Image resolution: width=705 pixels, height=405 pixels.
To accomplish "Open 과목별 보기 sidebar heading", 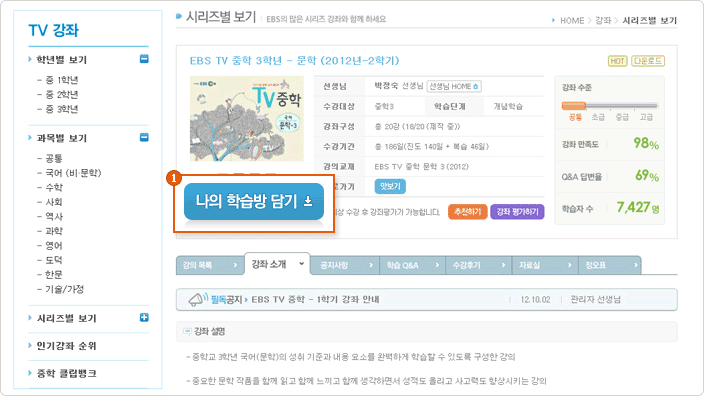I will coord(61,138).
